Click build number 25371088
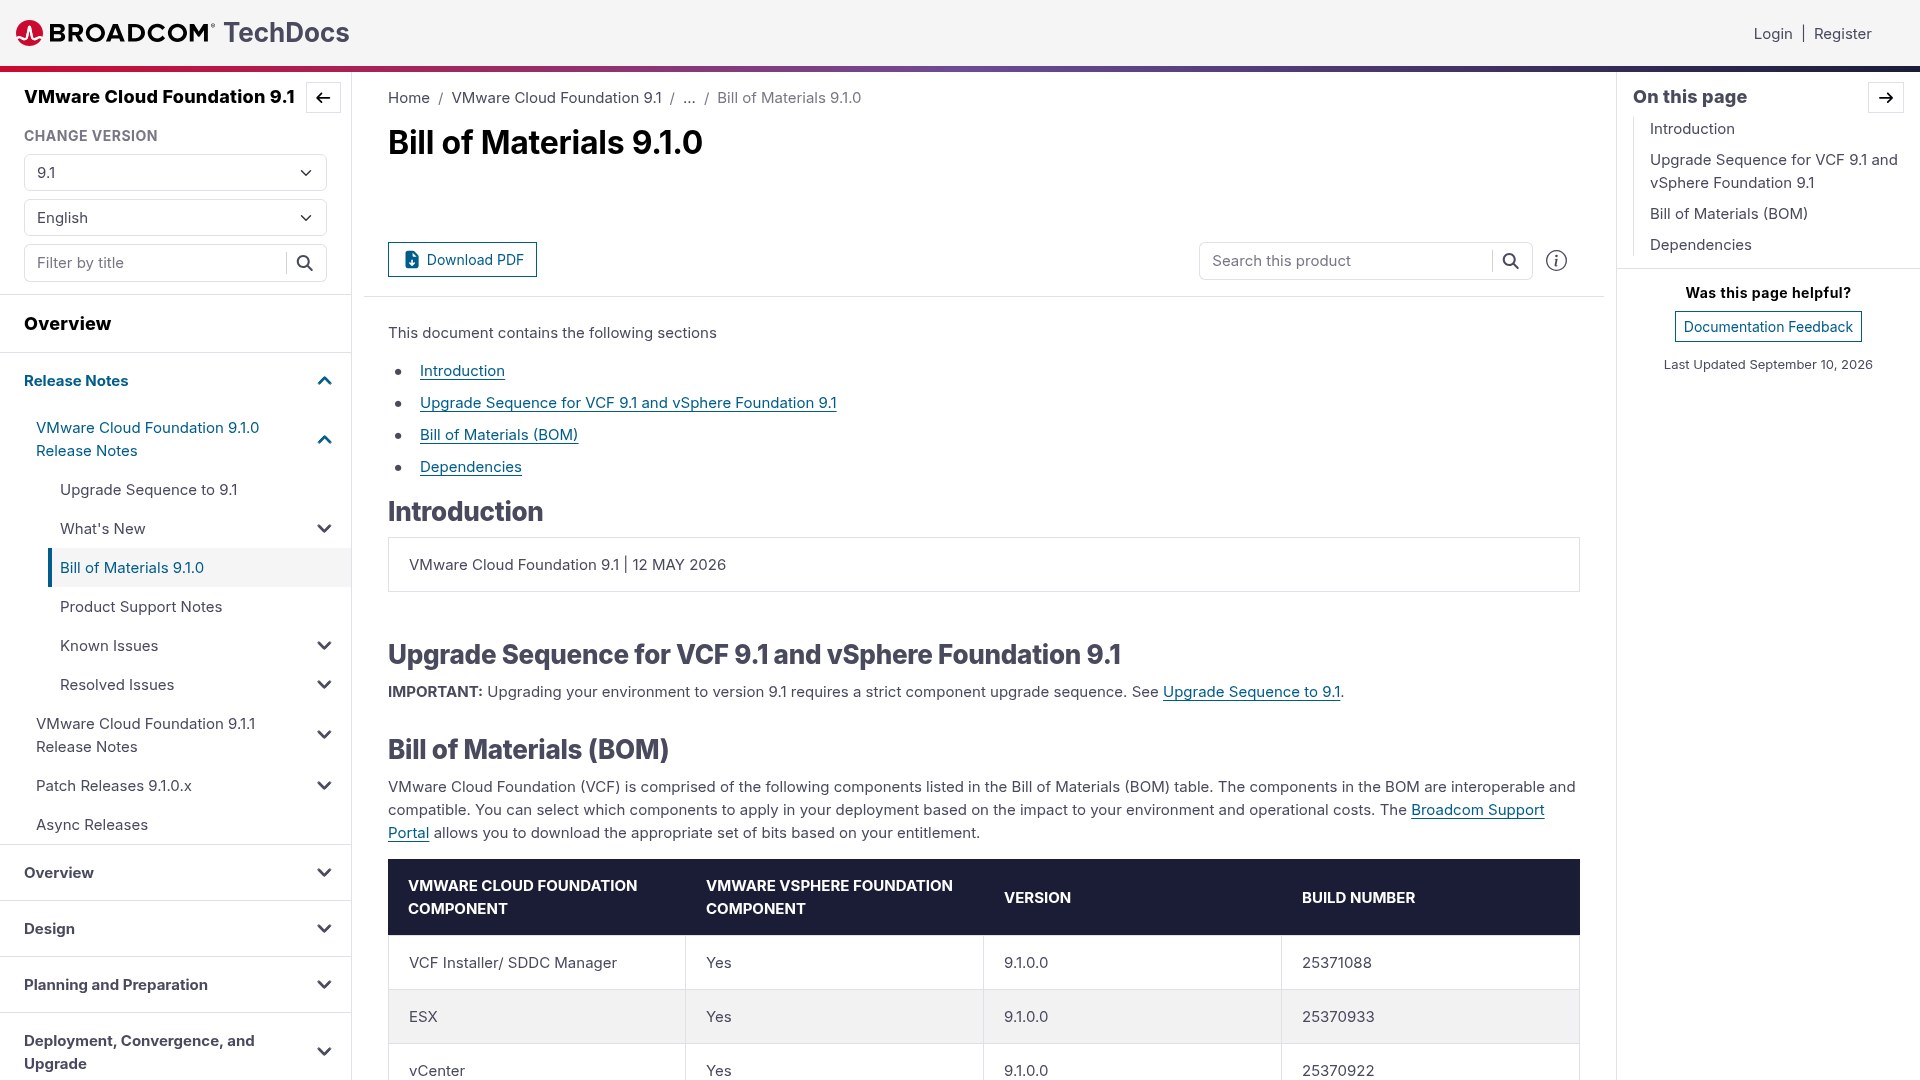1920x1080 pixels. 1337,963
